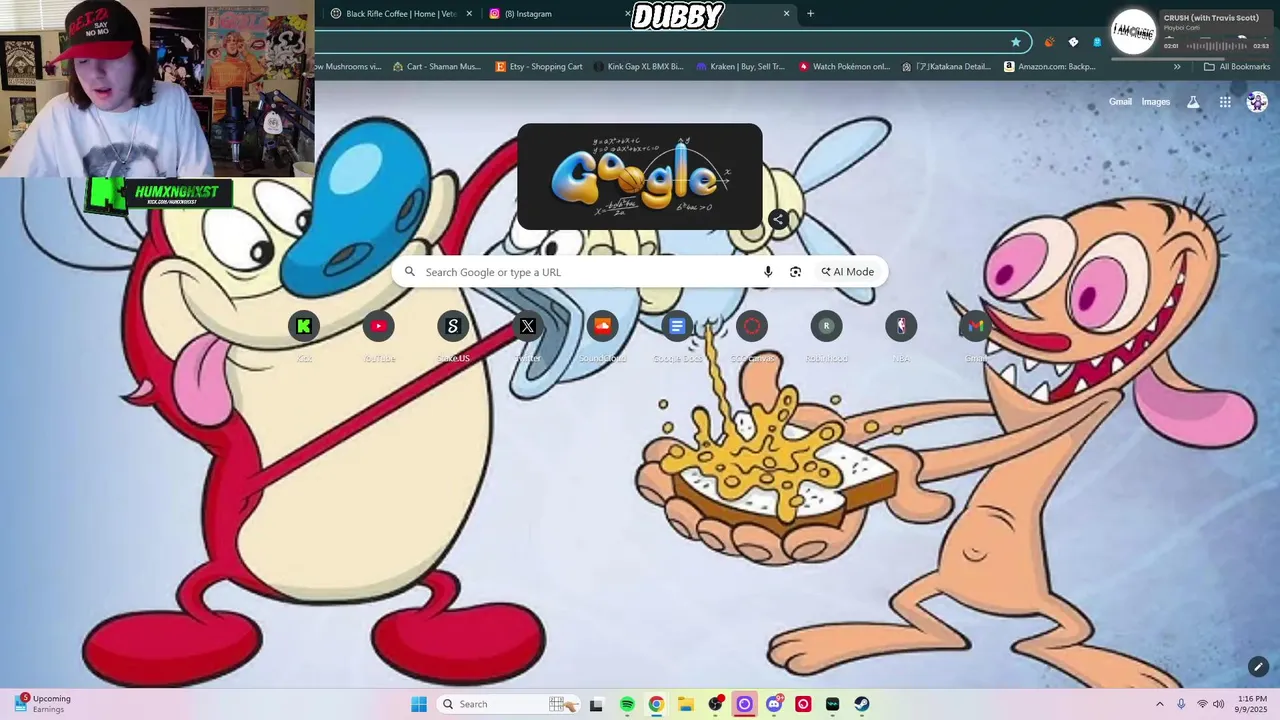Click the AI Mode button
The image size is (1280, 720).
tap(848, 272)
